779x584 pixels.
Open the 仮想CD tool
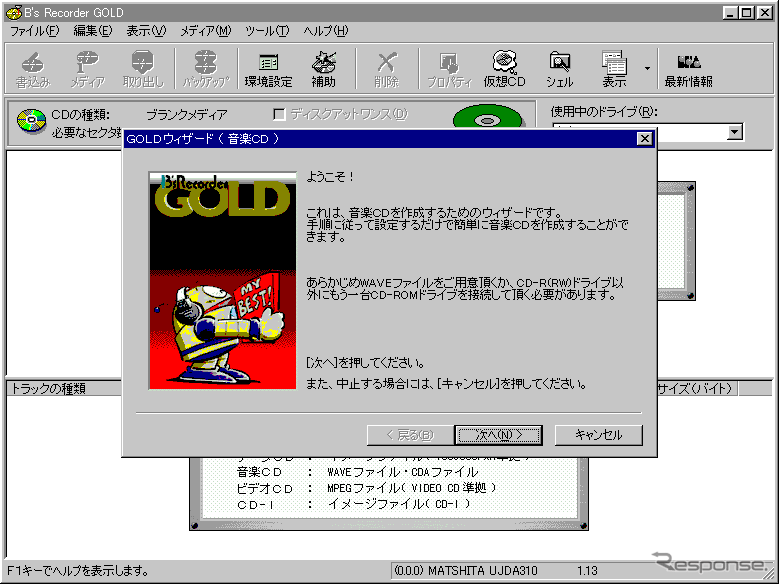[x=505, y=70]
